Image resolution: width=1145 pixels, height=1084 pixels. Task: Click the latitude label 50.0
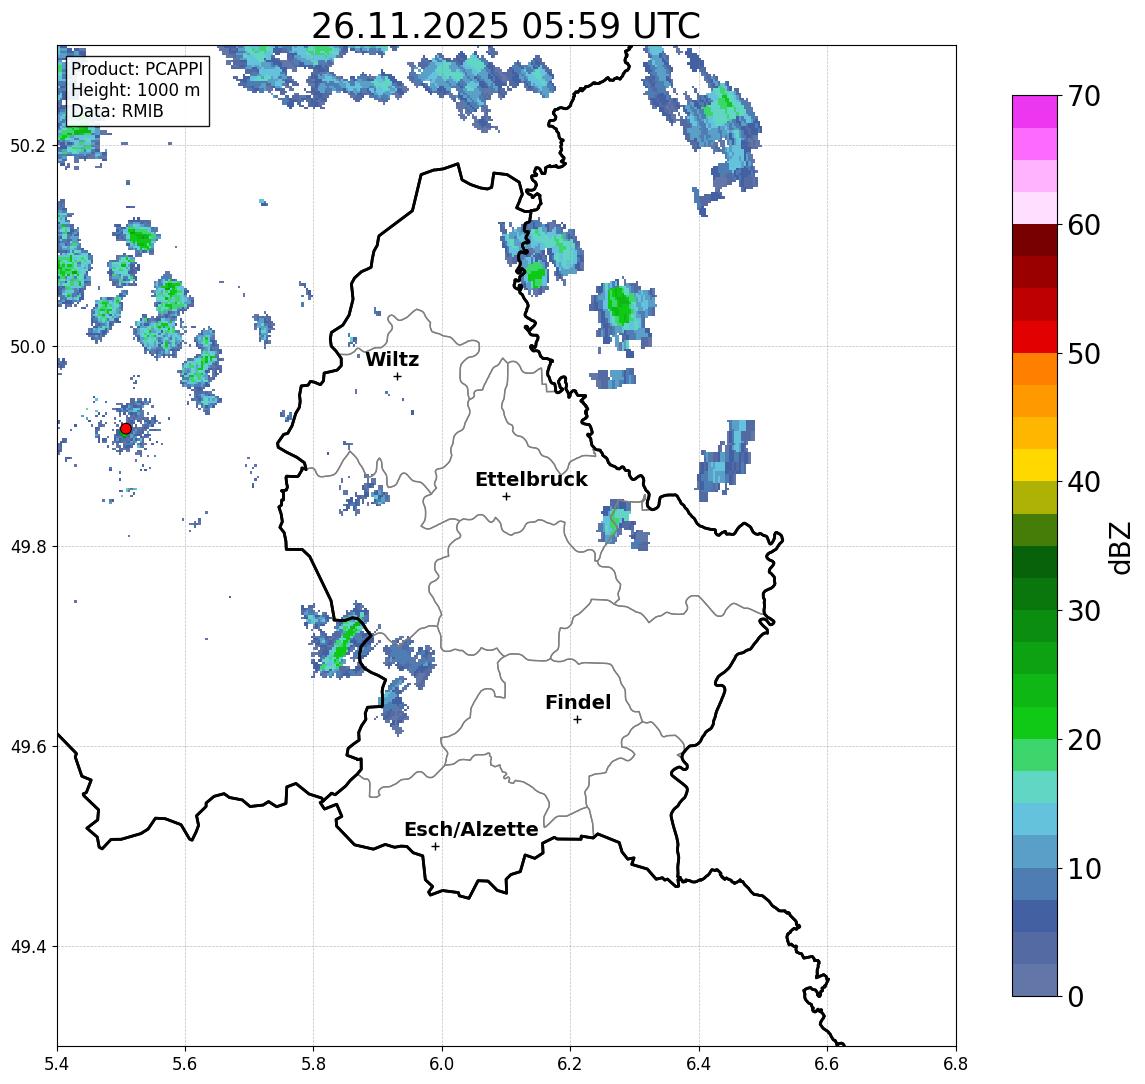pyautogui.click(x=28, y=346)
